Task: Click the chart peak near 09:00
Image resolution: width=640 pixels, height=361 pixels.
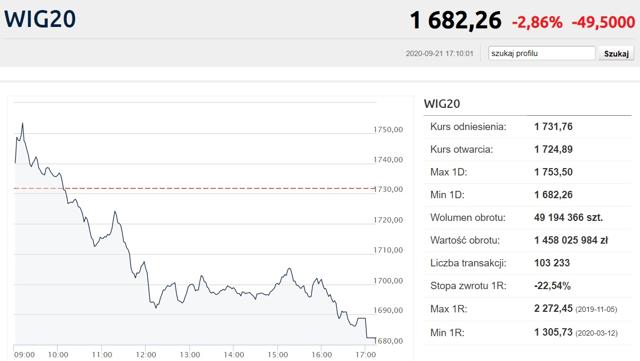Action: pos(22,123)
